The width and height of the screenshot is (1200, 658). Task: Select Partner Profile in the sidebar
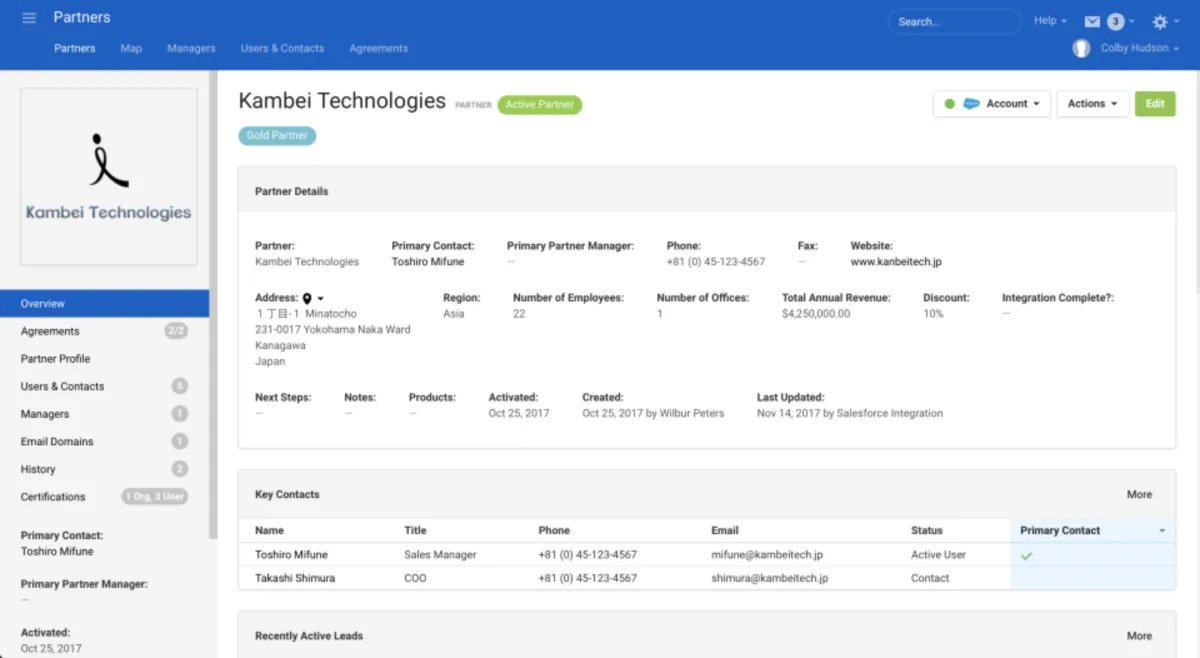[x=55, y=359]
